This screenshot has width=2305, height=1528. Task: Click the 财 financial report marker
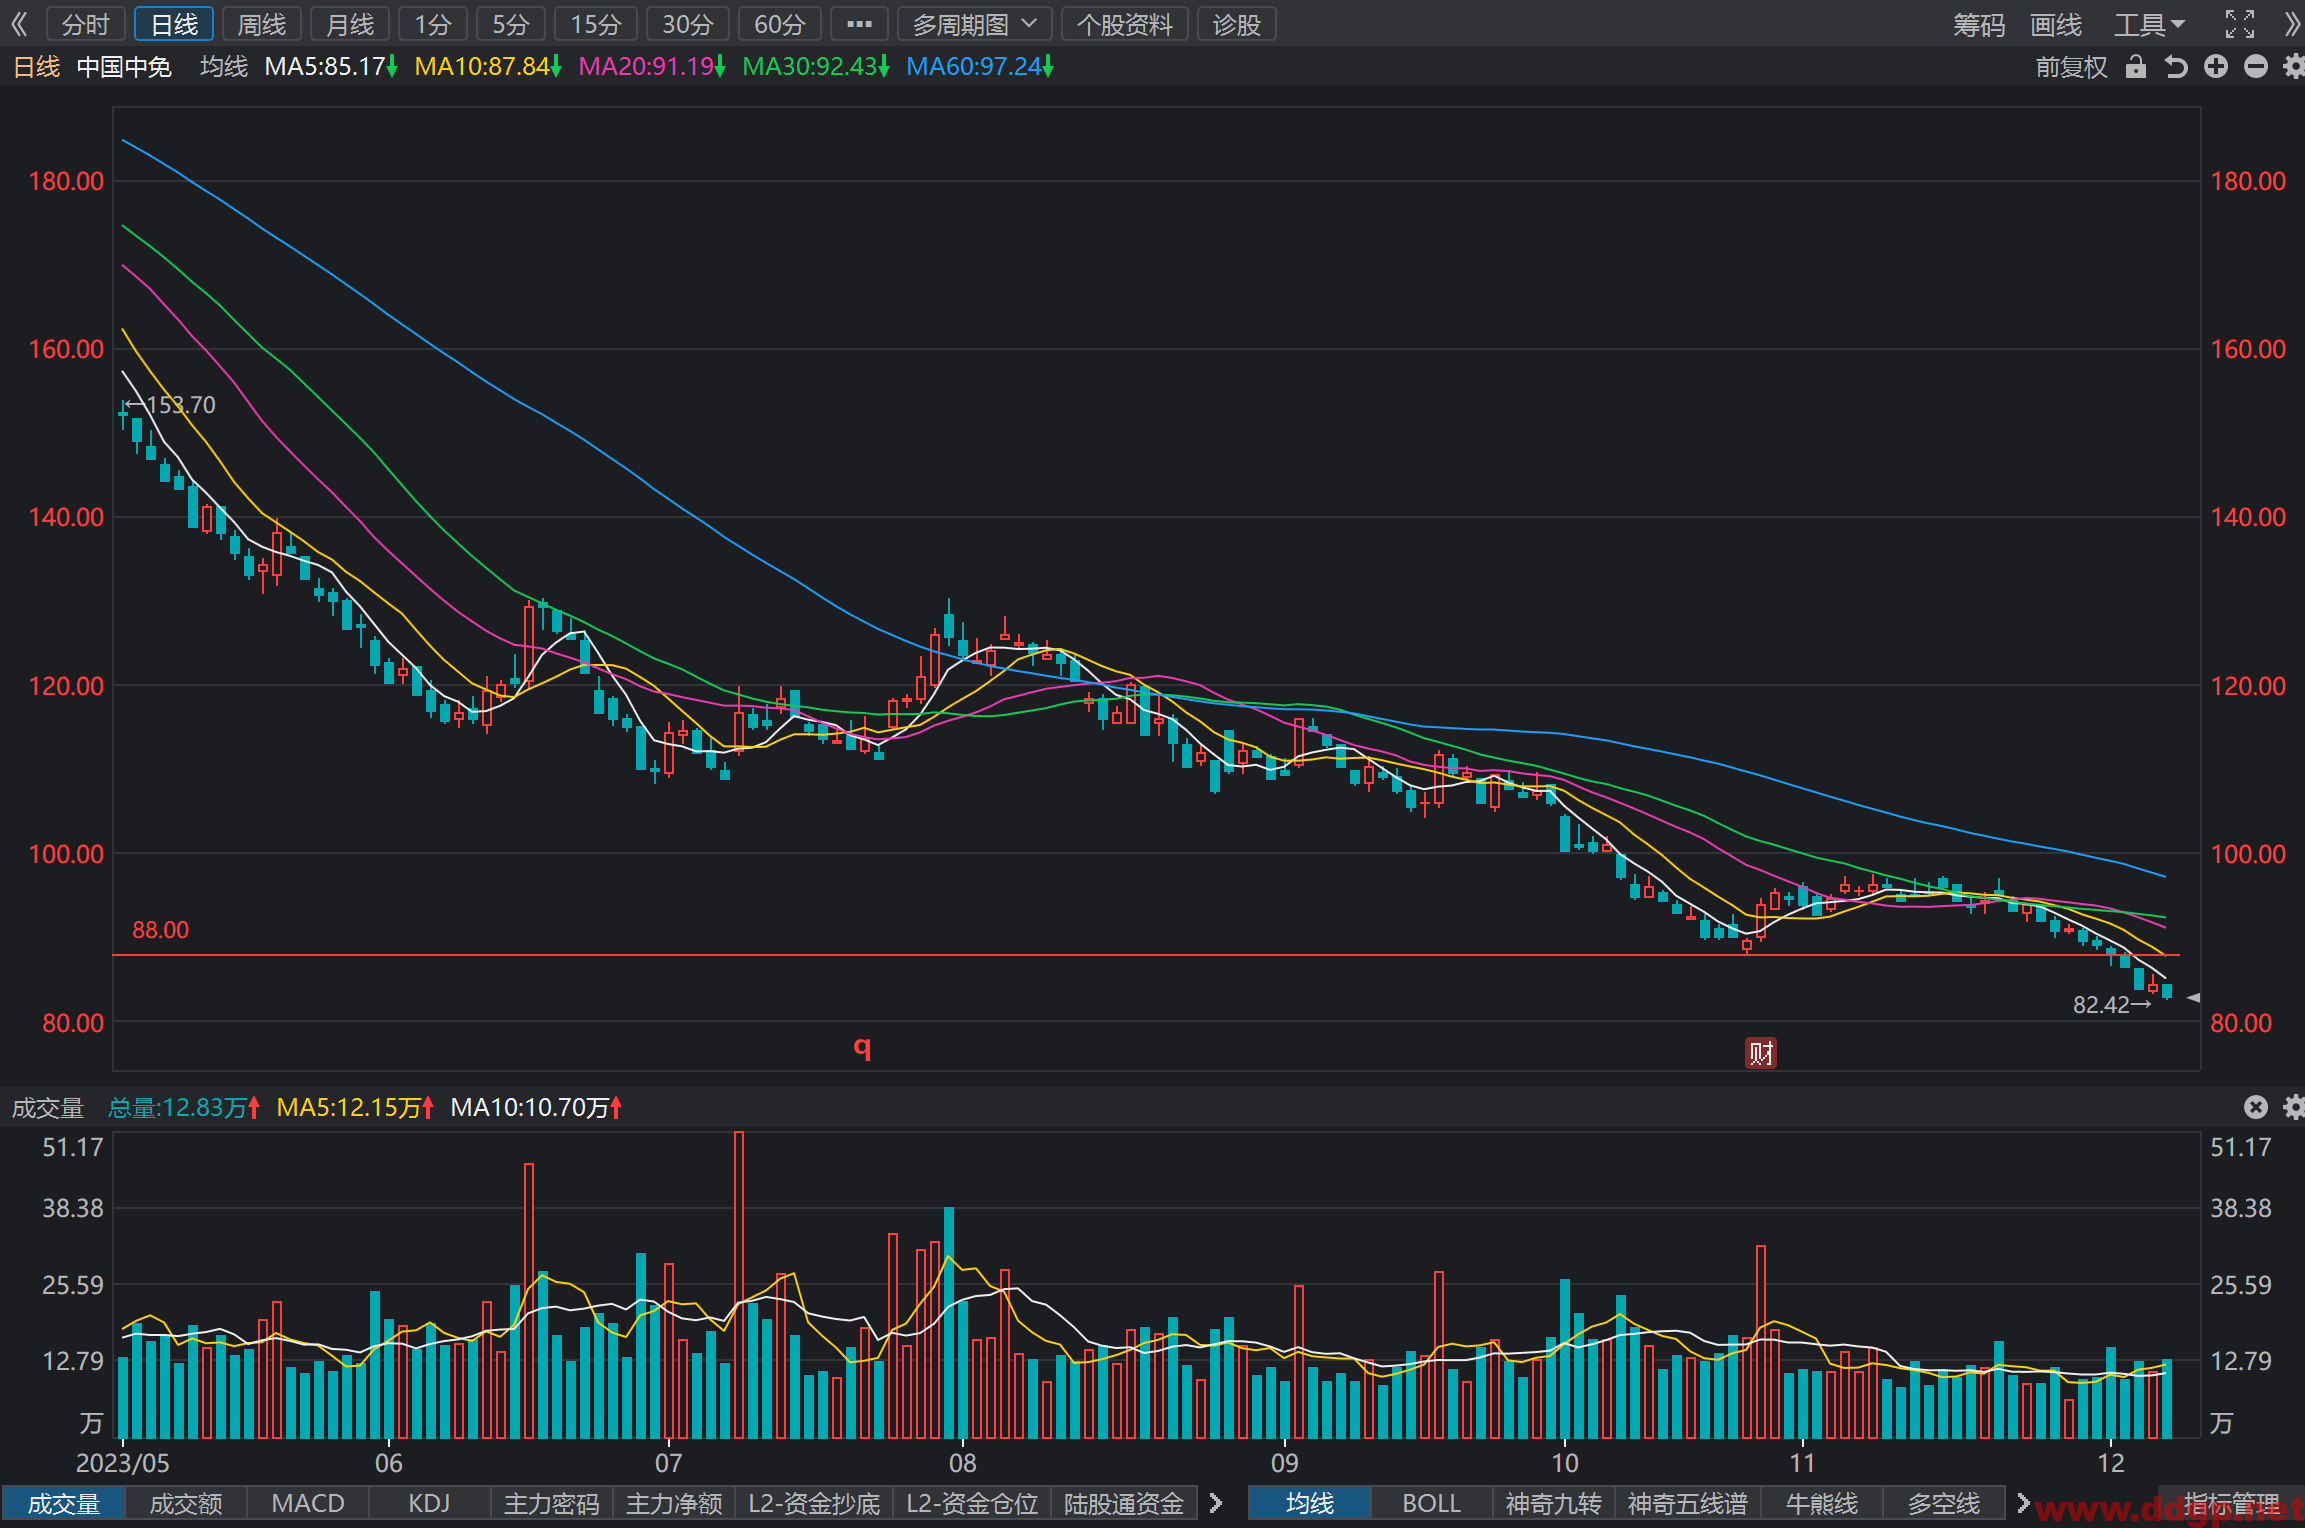click(1761, 1053)
